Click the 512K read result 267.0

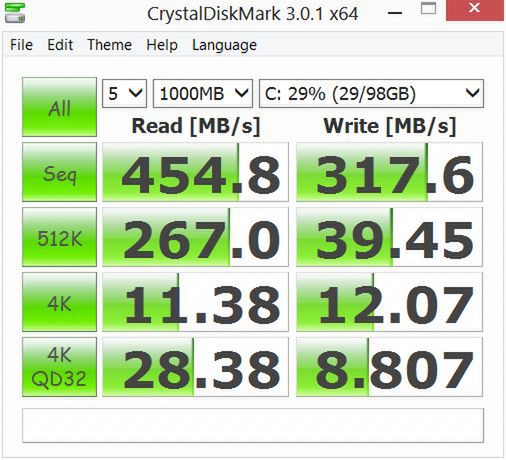pos(195,237)
